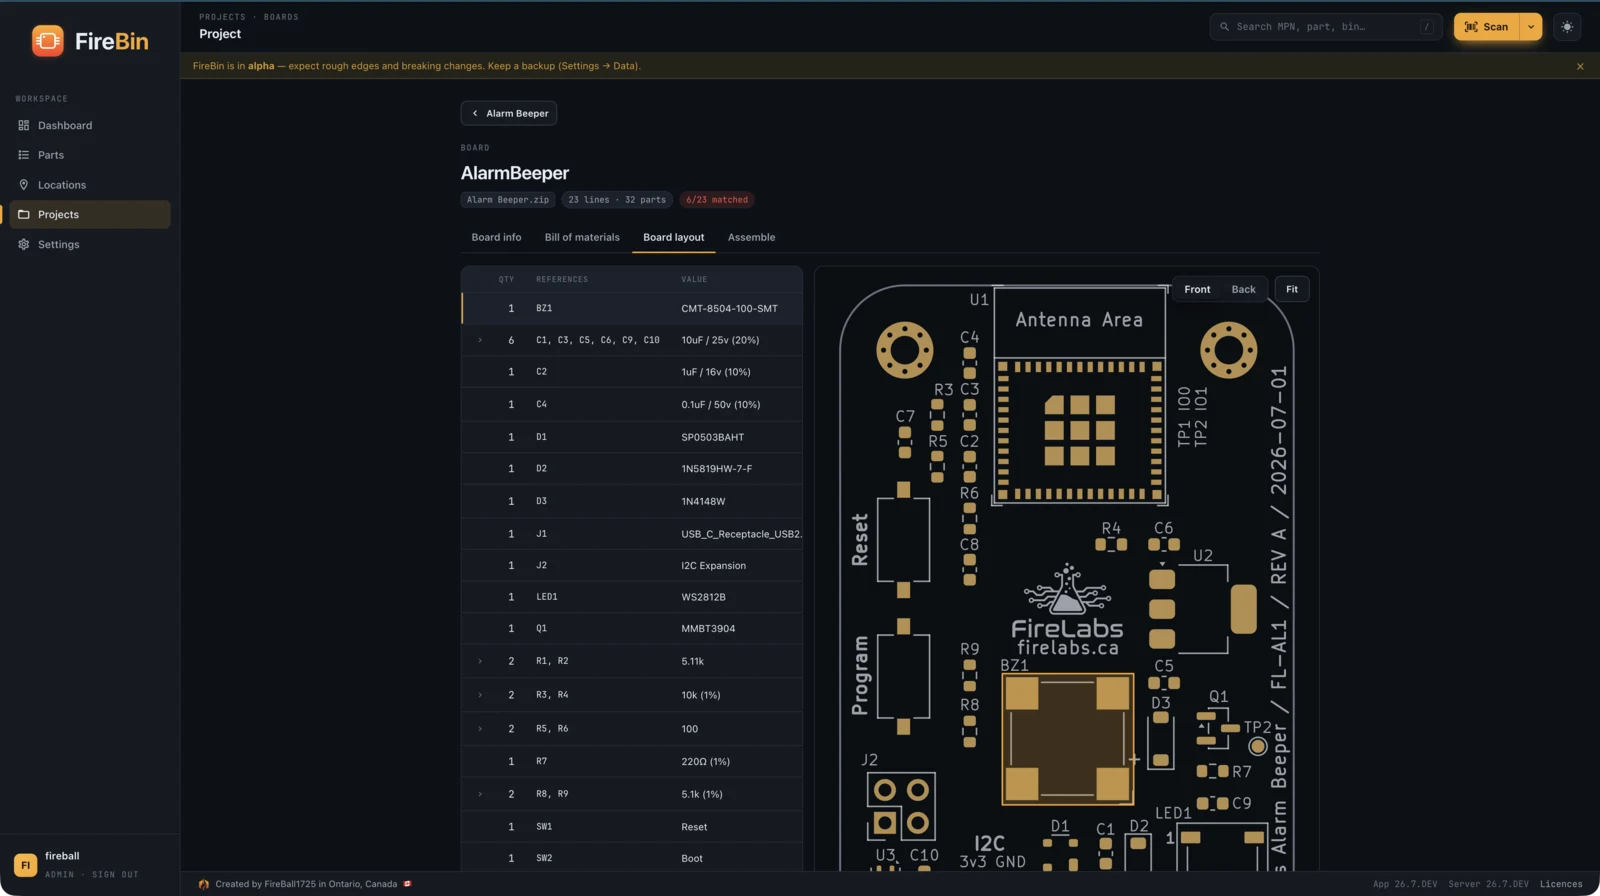
Task: Expand the R5, R6 row
Action: pos(480,729)
